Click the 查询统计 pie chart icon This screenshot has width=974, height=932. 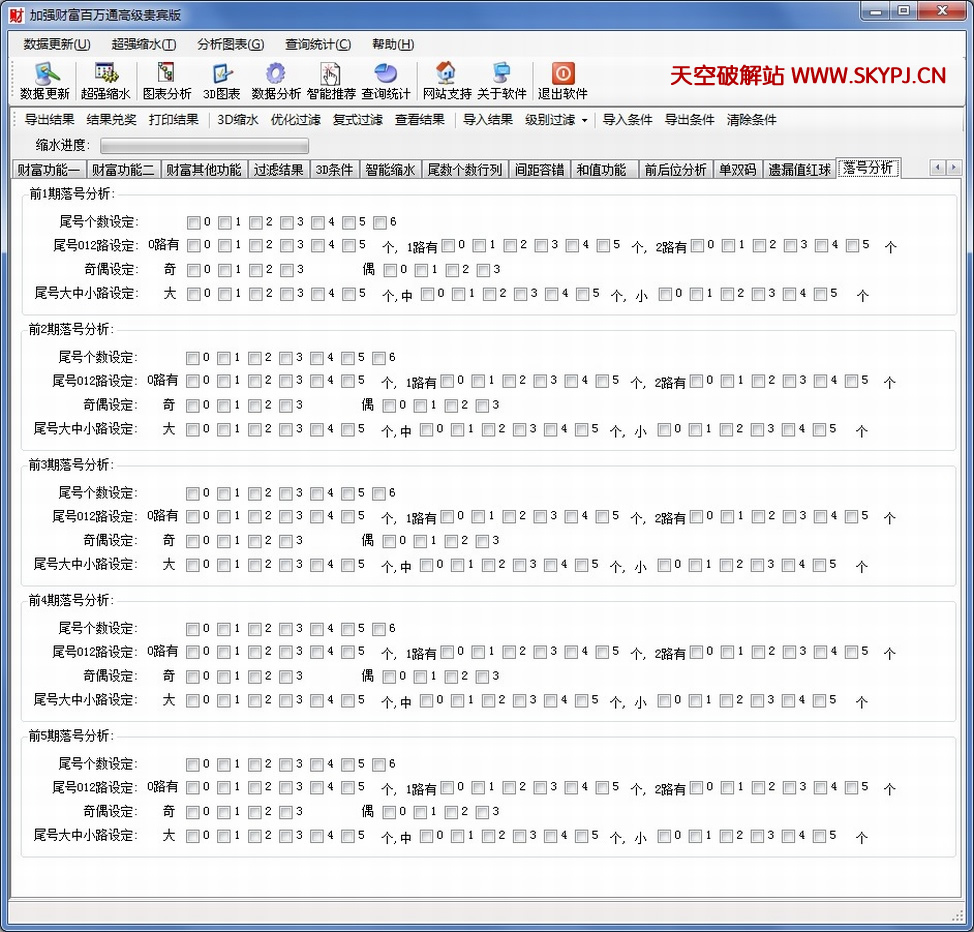click(386, 75)
